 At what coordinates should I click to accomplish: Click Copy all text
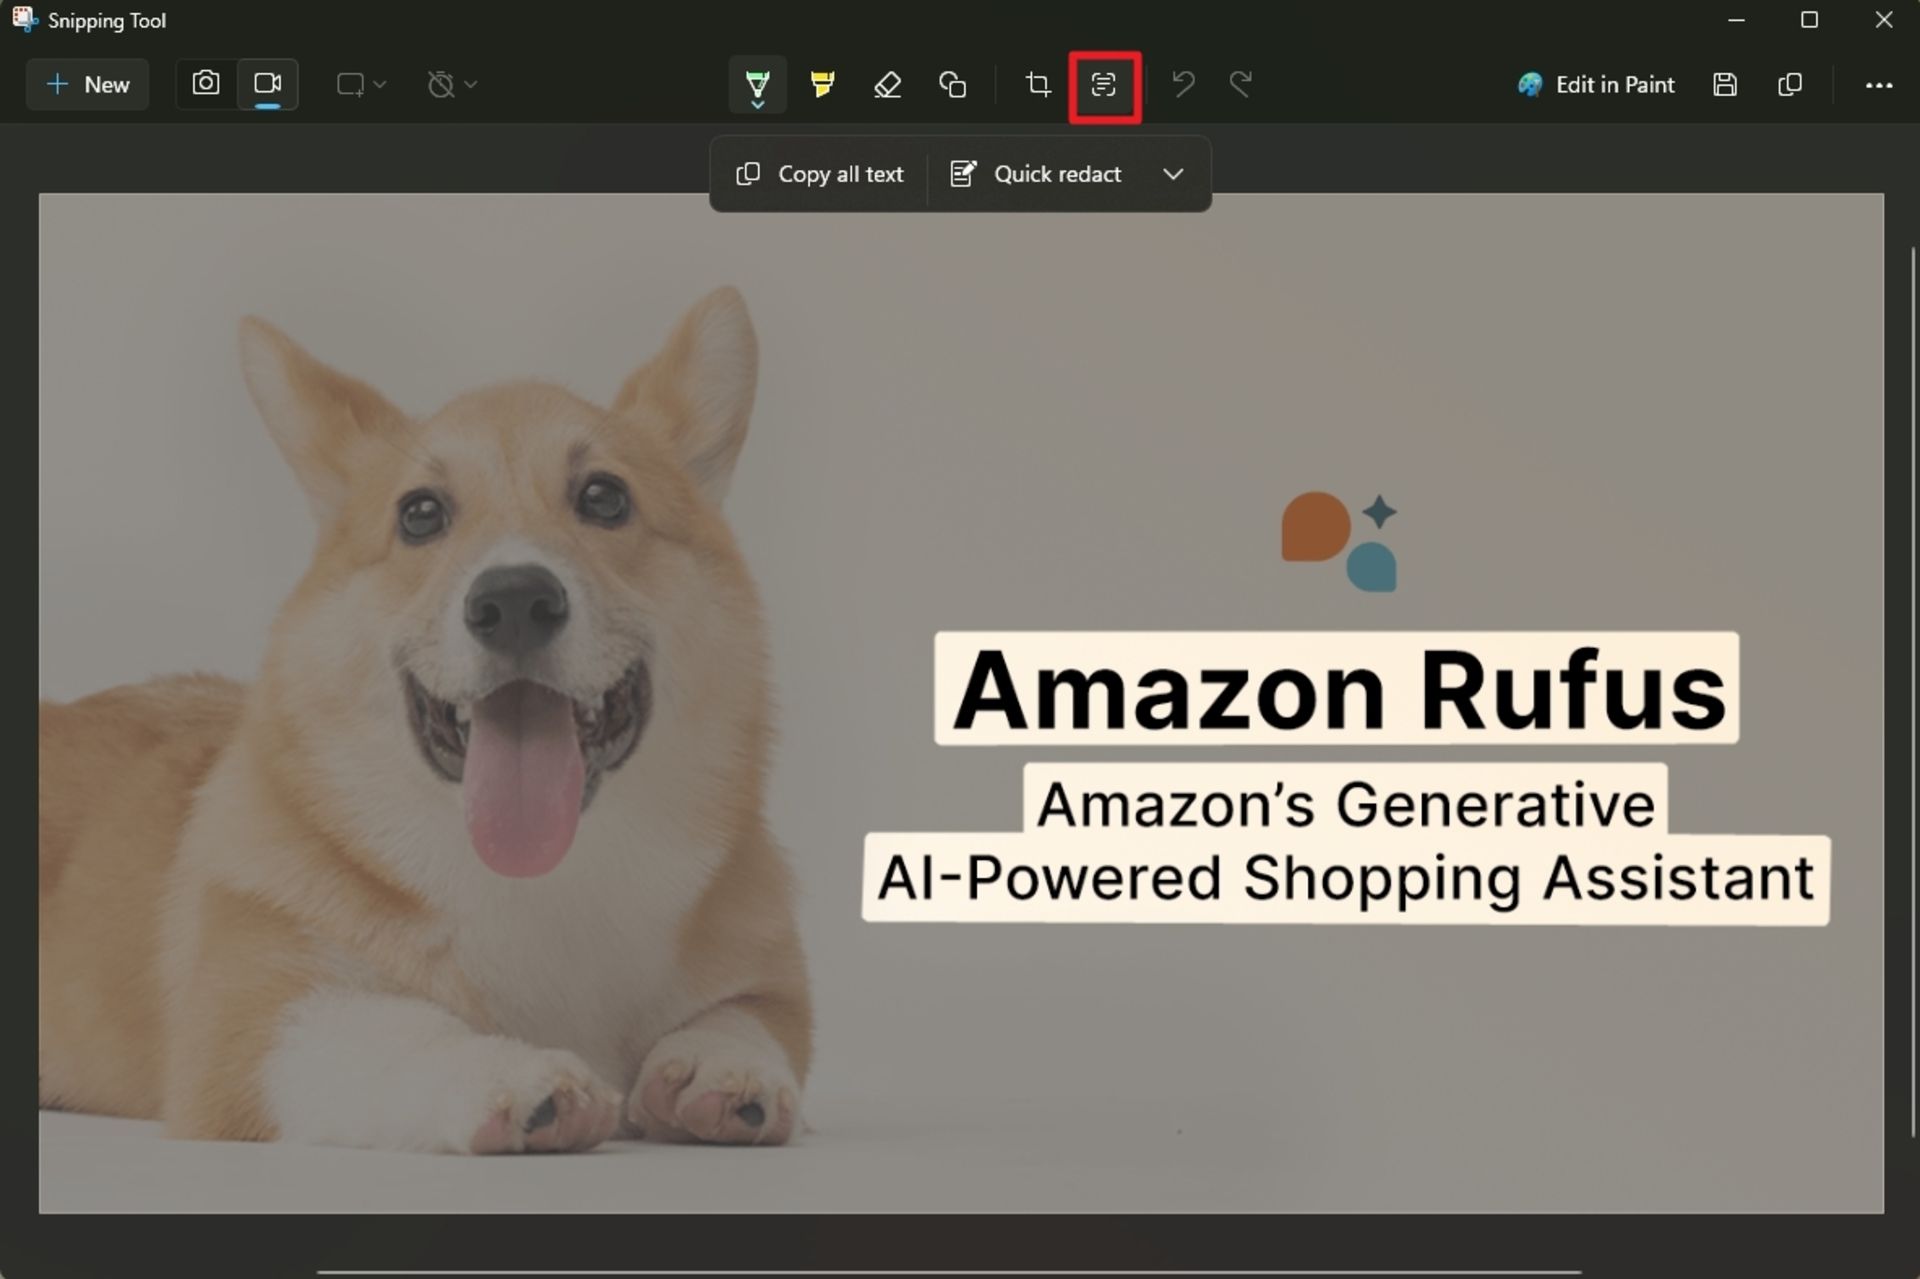click(820, 174)
